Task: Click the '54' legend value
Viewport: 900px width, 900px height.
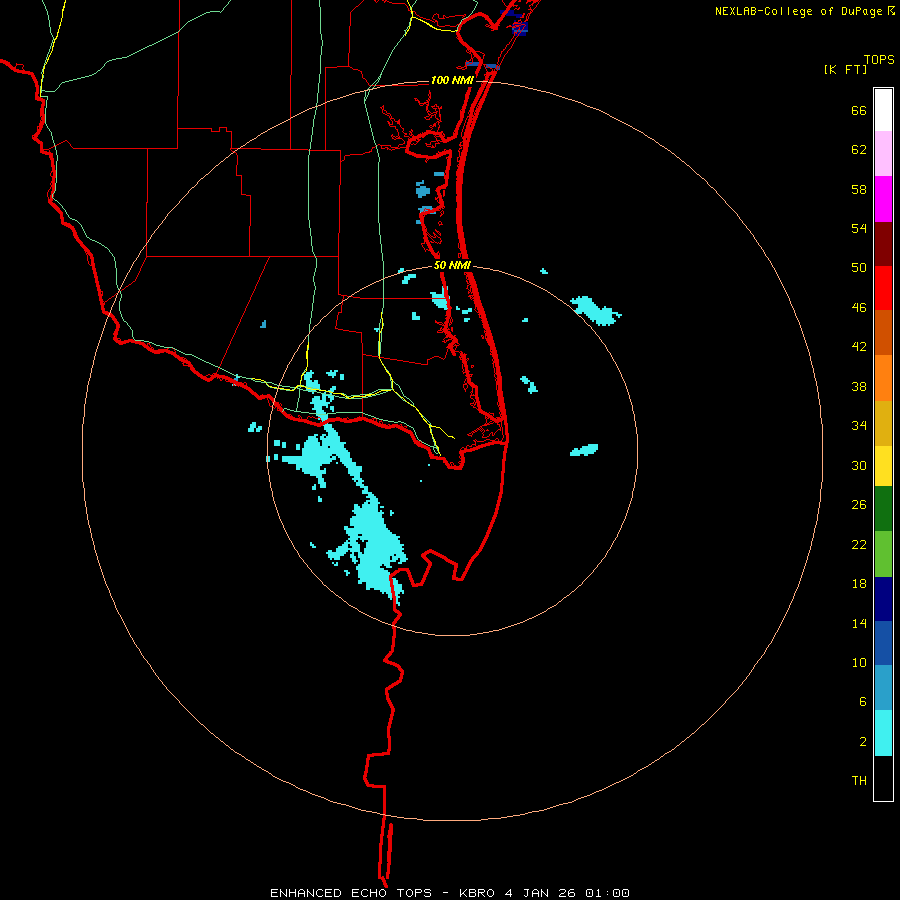Action: 859,228
